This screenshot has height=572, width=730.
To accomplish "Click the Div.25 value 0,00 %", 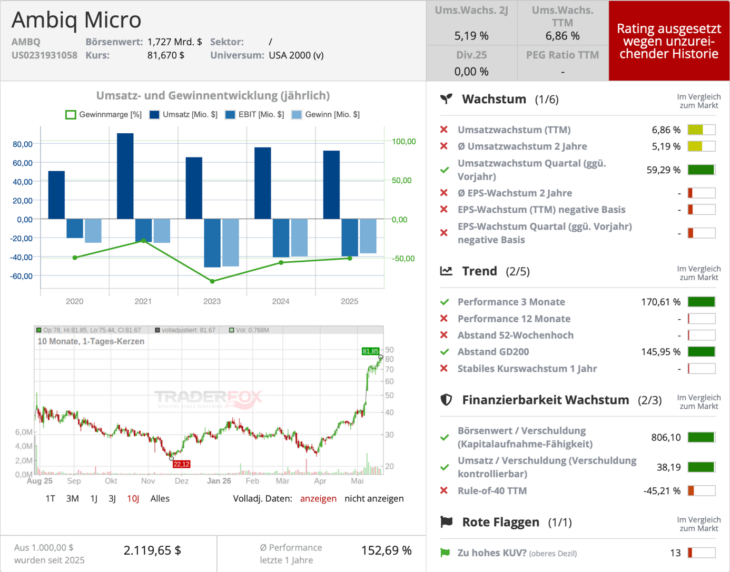I will point(471,72).
